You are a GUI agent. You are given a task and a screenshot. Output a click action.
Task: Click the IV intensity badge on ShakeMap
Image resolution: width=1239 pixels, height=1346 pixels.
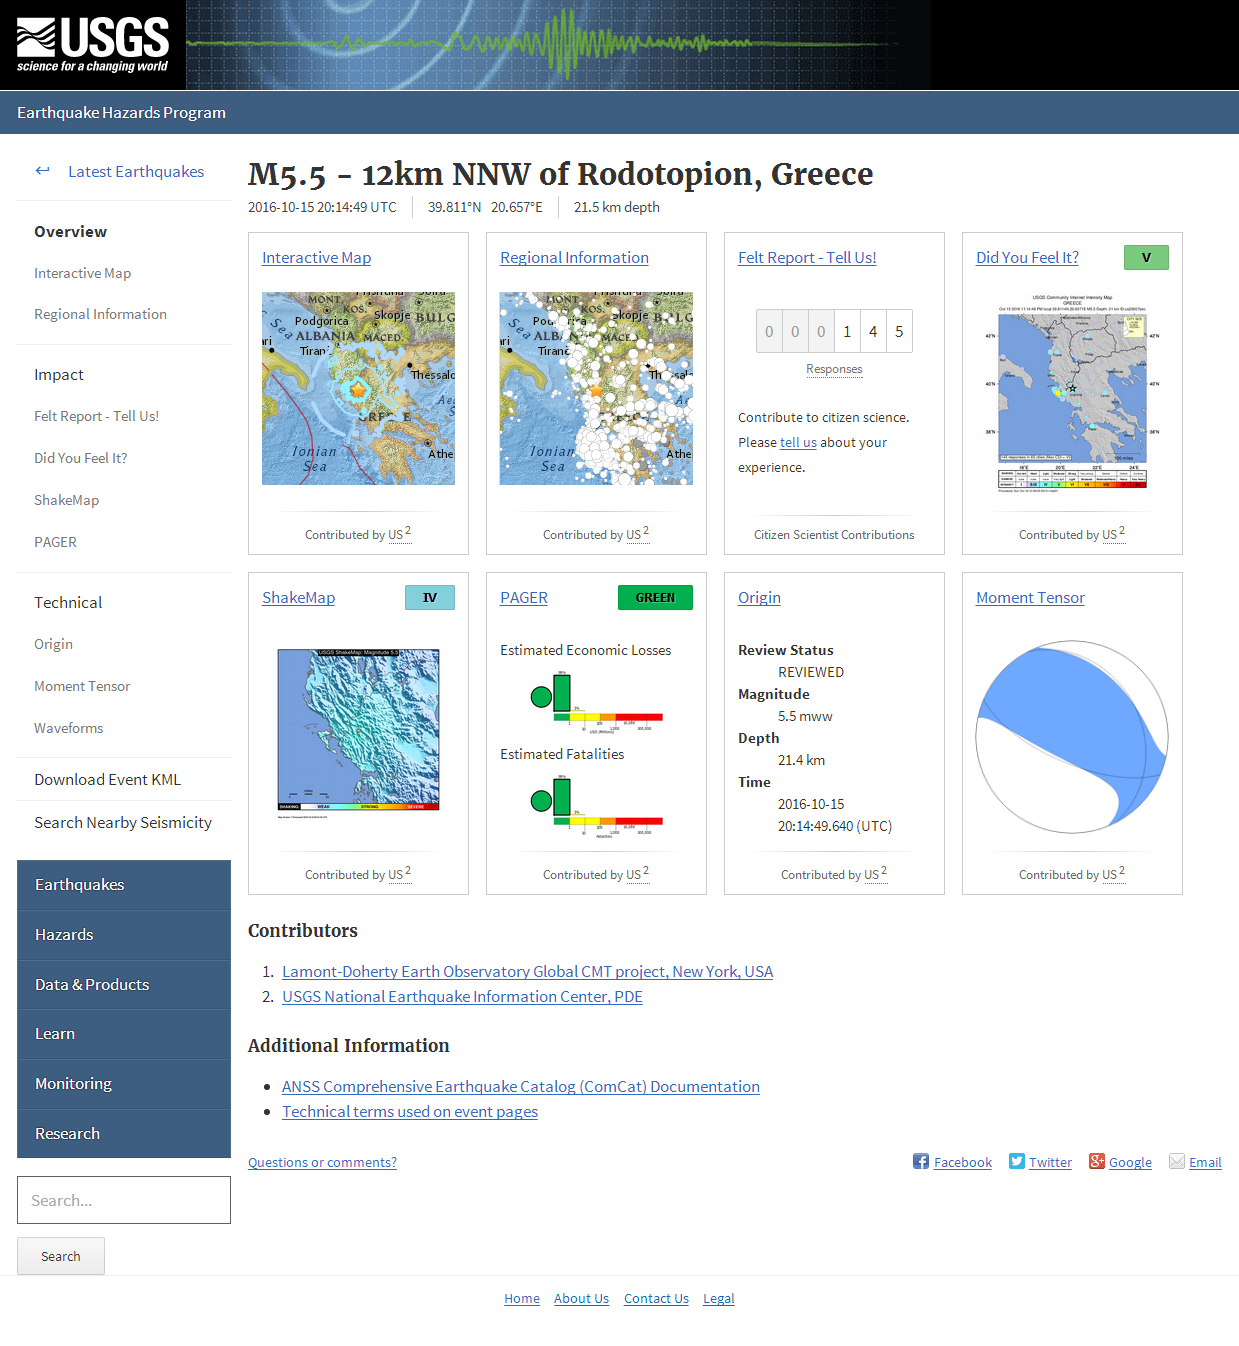(429, 597)
